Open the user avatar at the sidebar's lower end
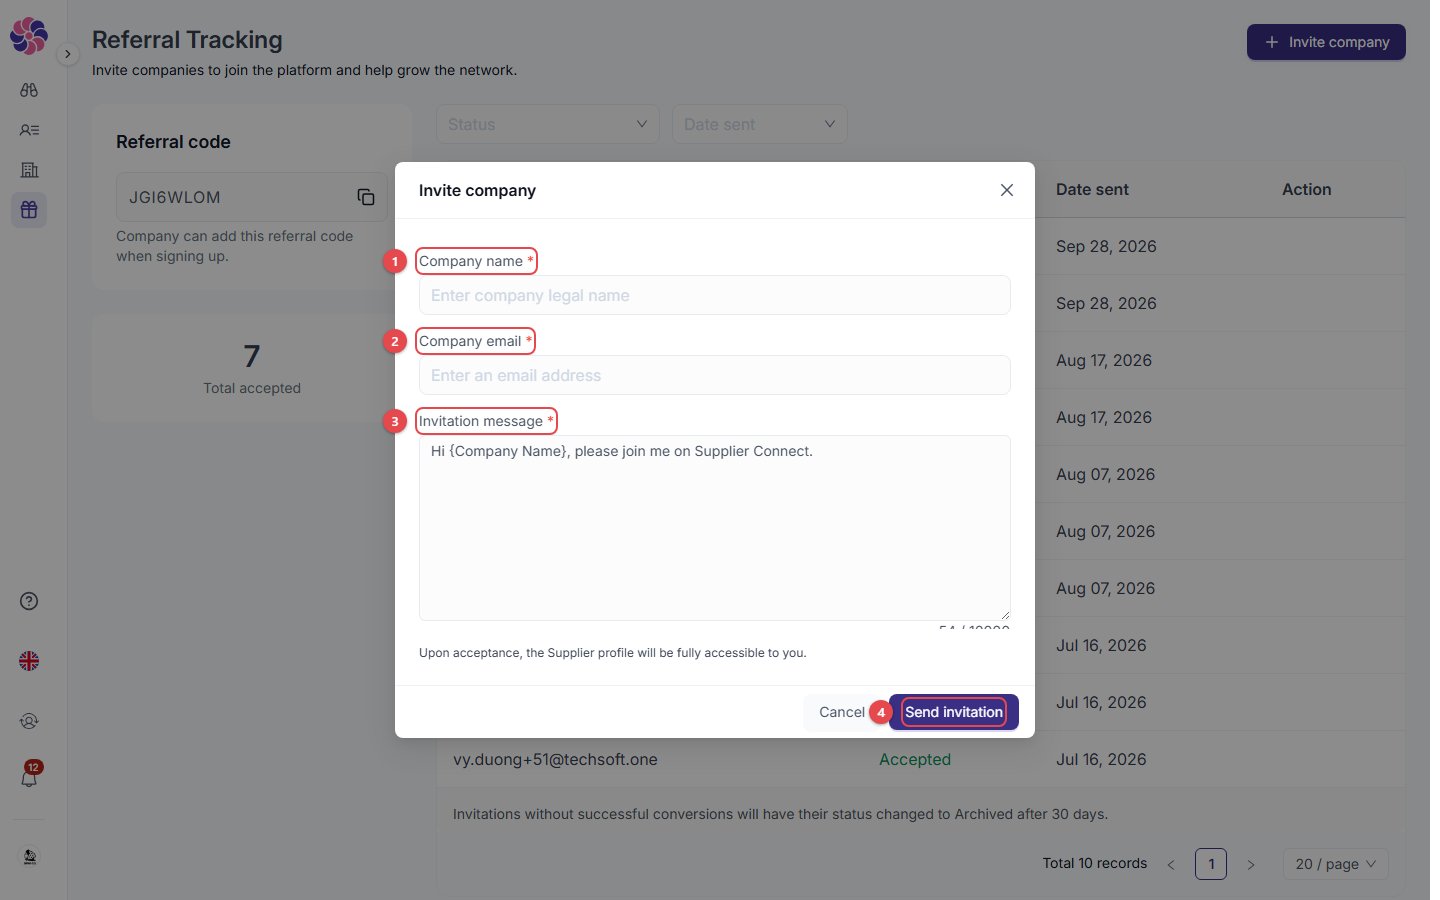The width and height of the screenshot is (1440, 900). coord(30,857)
